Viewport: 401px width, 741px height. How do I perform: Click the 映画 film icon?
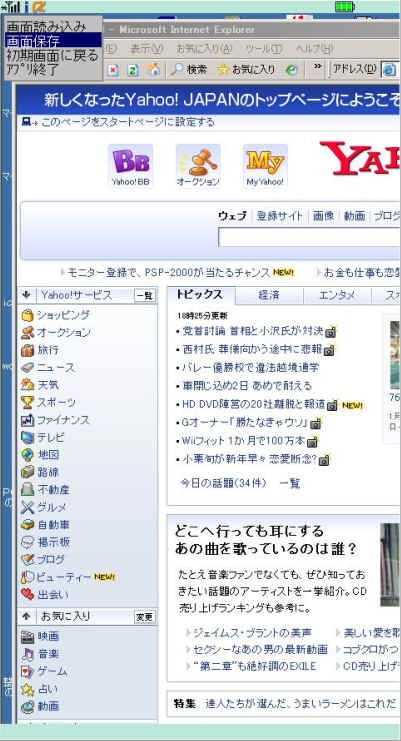point(28,637)
